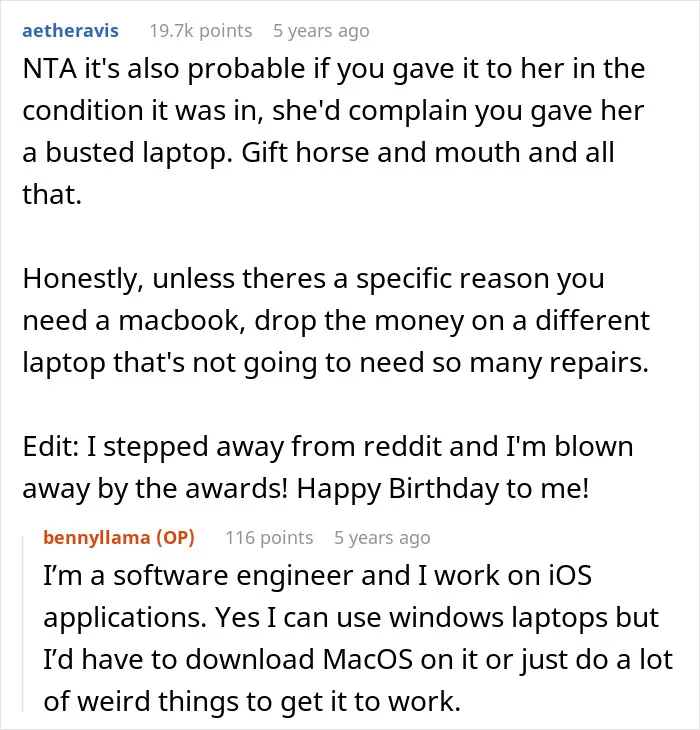700x730 pixels.
Task: Click the 19.7k points score label
Action: click(201, 31)
